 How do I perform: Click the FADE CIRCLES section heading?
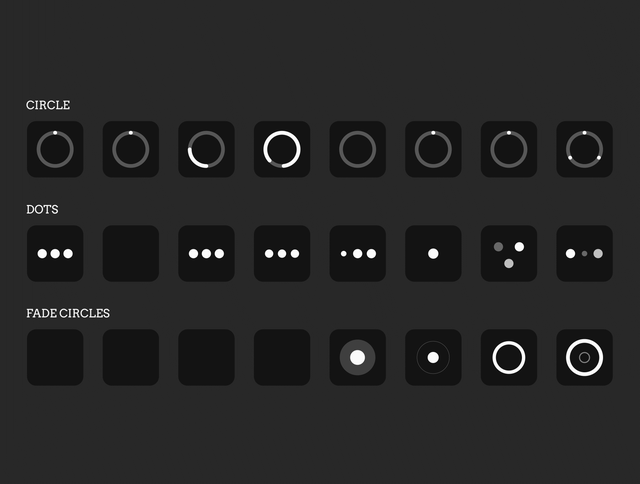point(68,313)
